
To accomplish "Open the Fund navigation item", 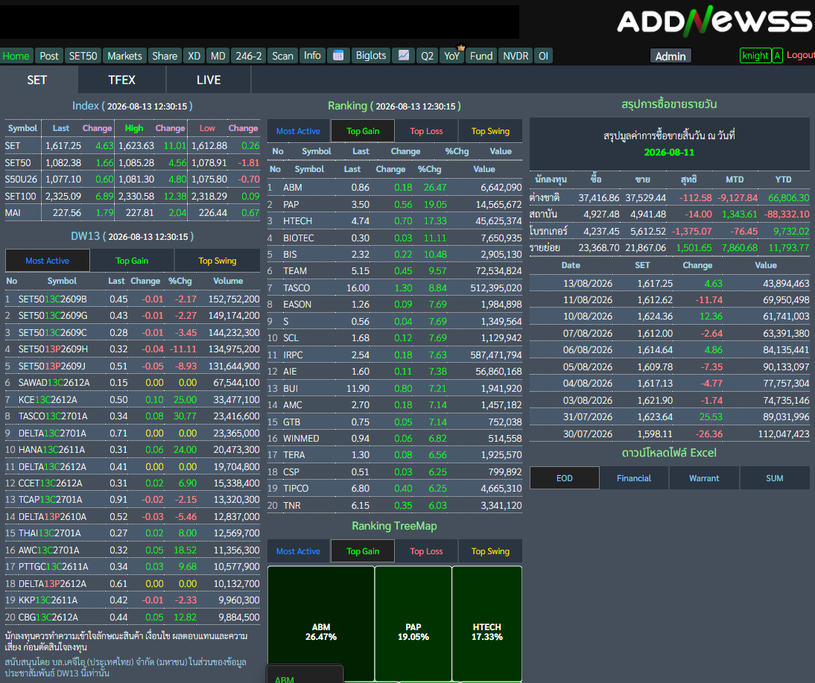I will pyautogui.click(x=481, y=56).
